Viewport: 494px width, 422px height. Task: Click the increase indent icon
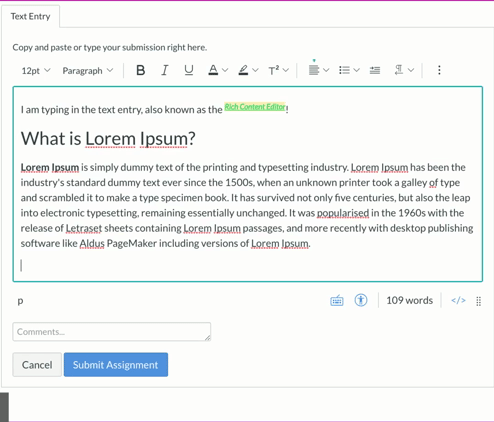[x=375, y=70]
